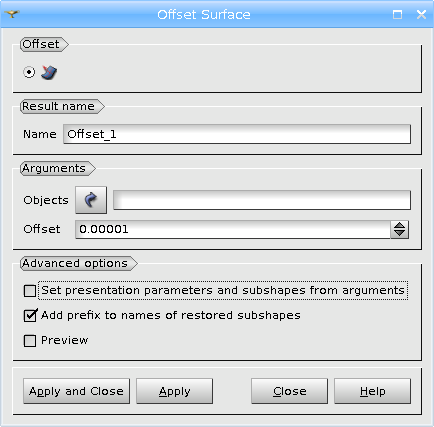Viewport: 434px width, 427px height.
Task: Click the Offset Surface title bar
Action: (204, 14)
